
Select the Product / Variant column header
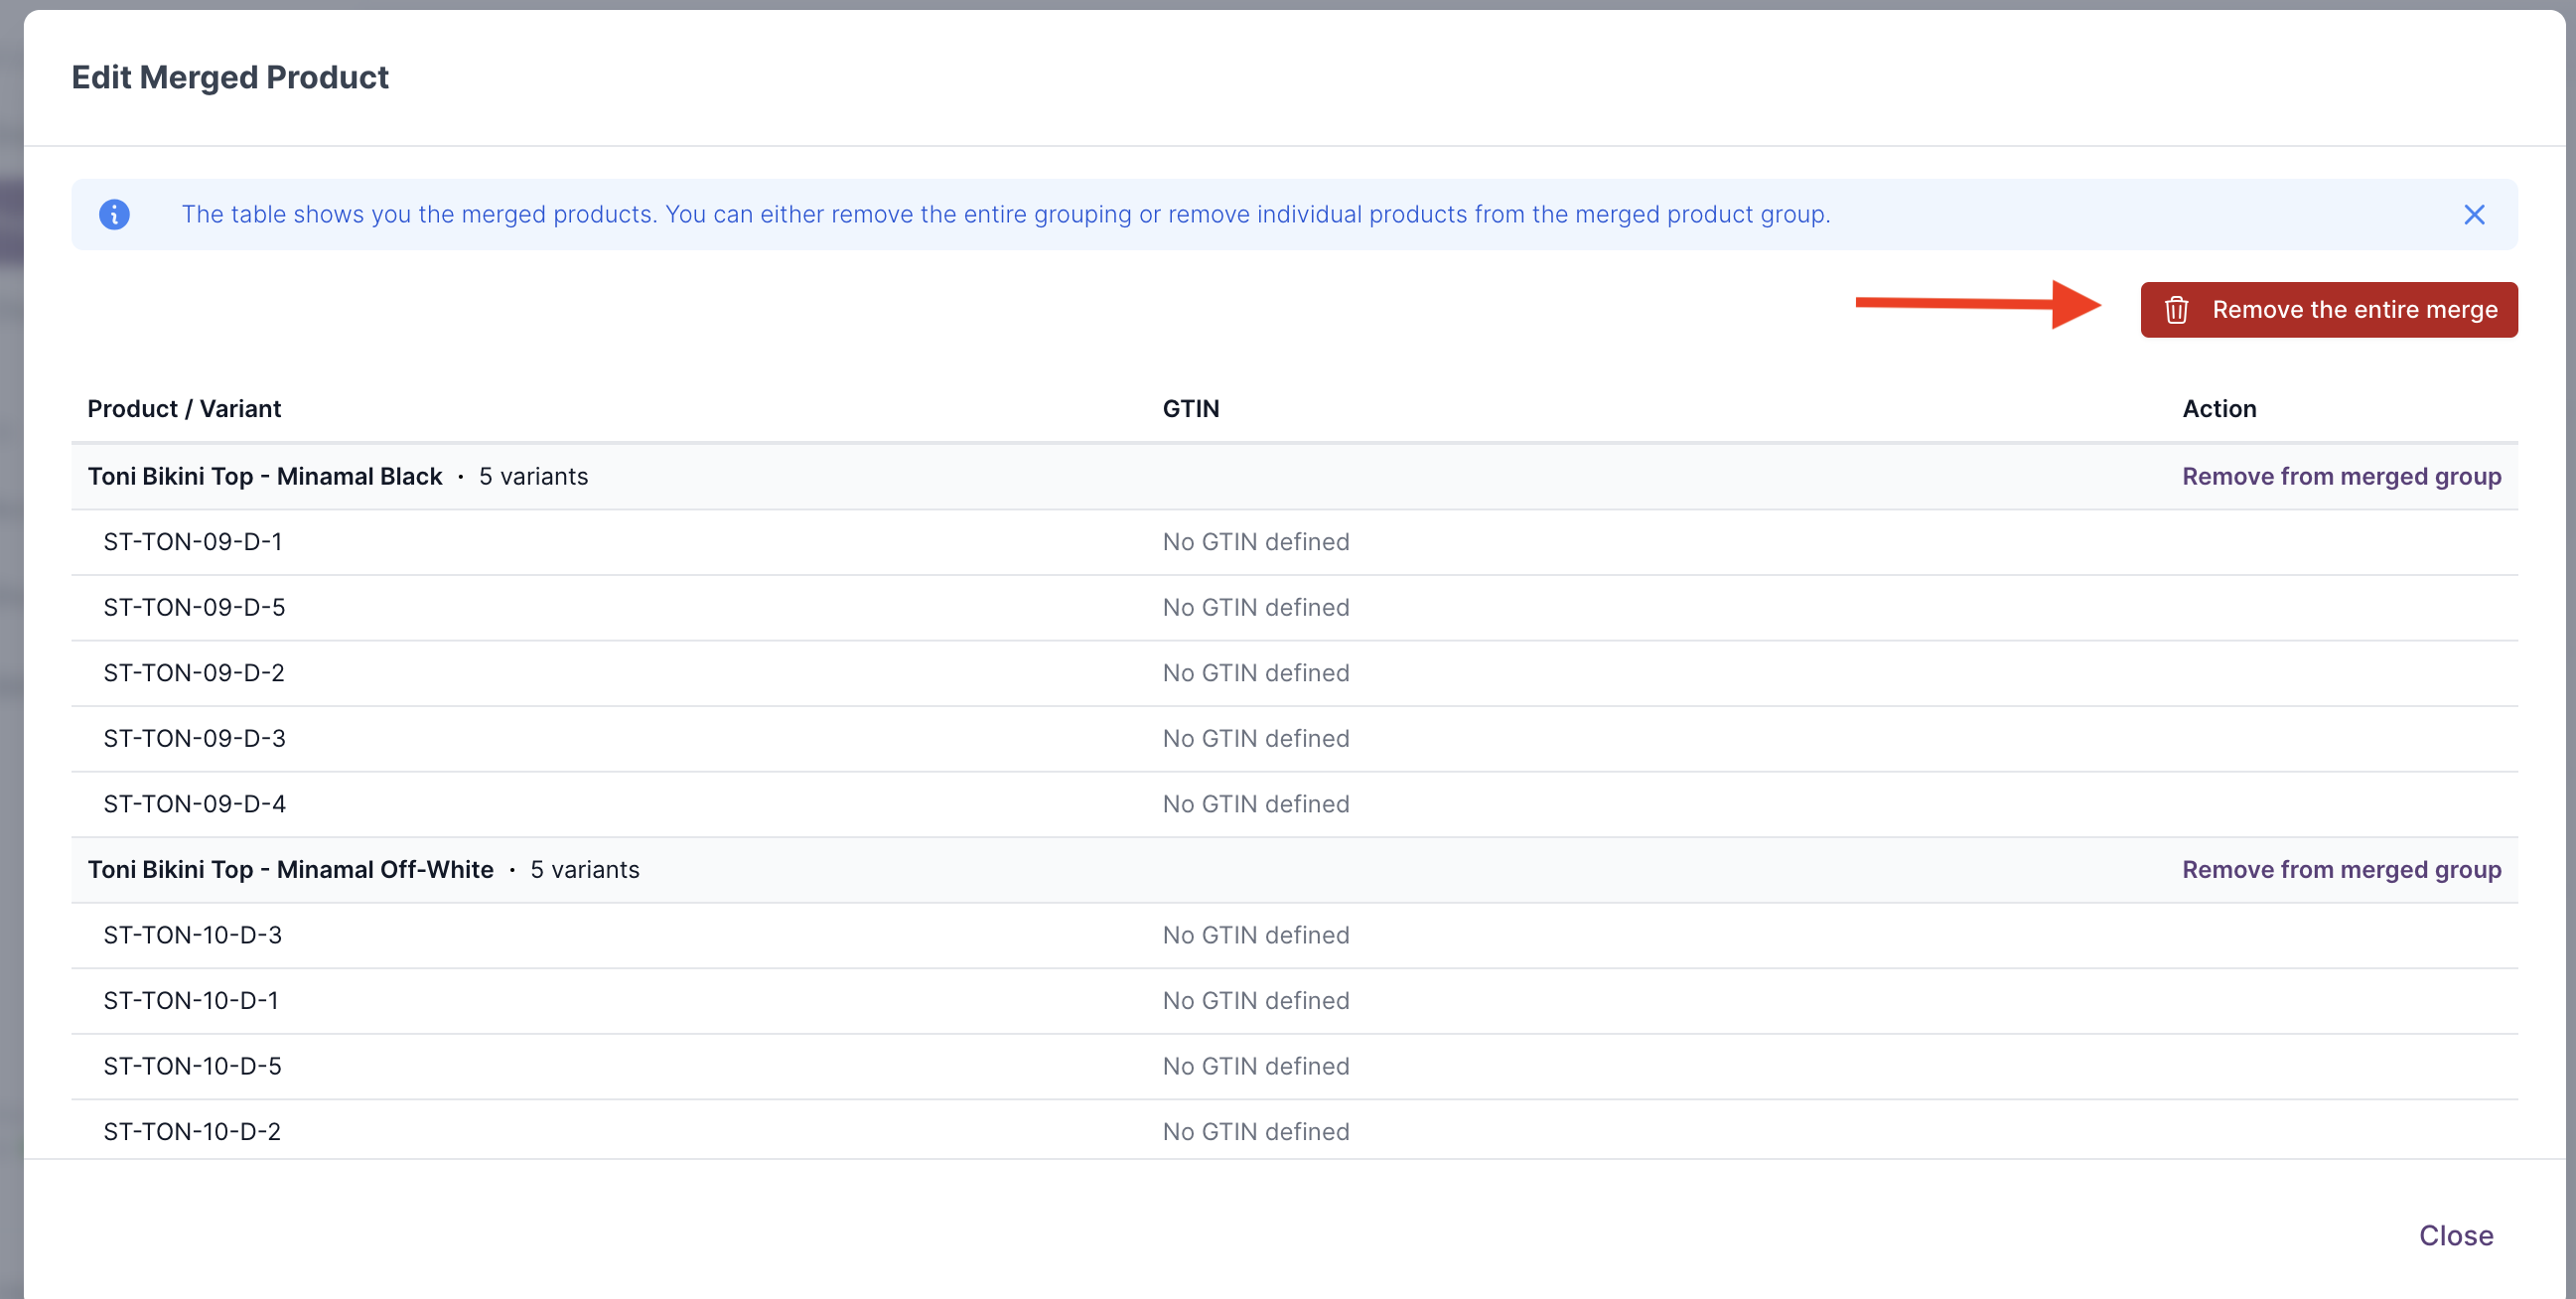click(184, 408)
